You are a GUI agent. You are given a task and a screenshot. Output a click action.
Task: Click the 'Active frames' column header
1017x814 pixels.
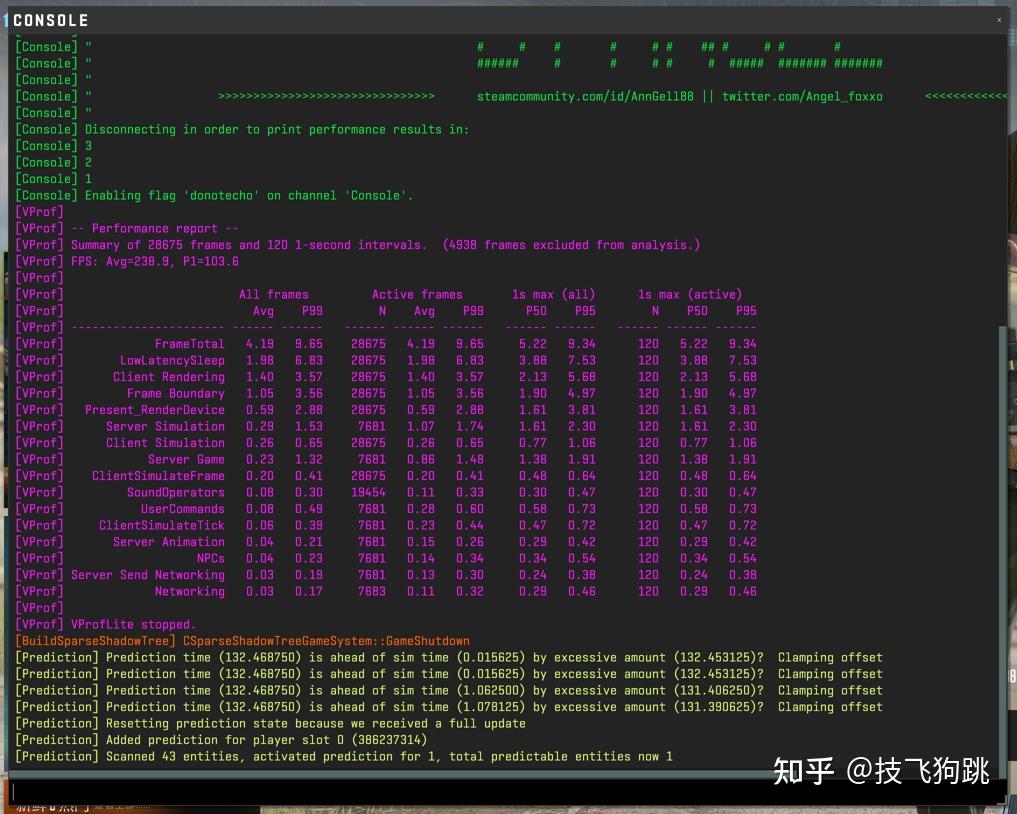point(417,294)
